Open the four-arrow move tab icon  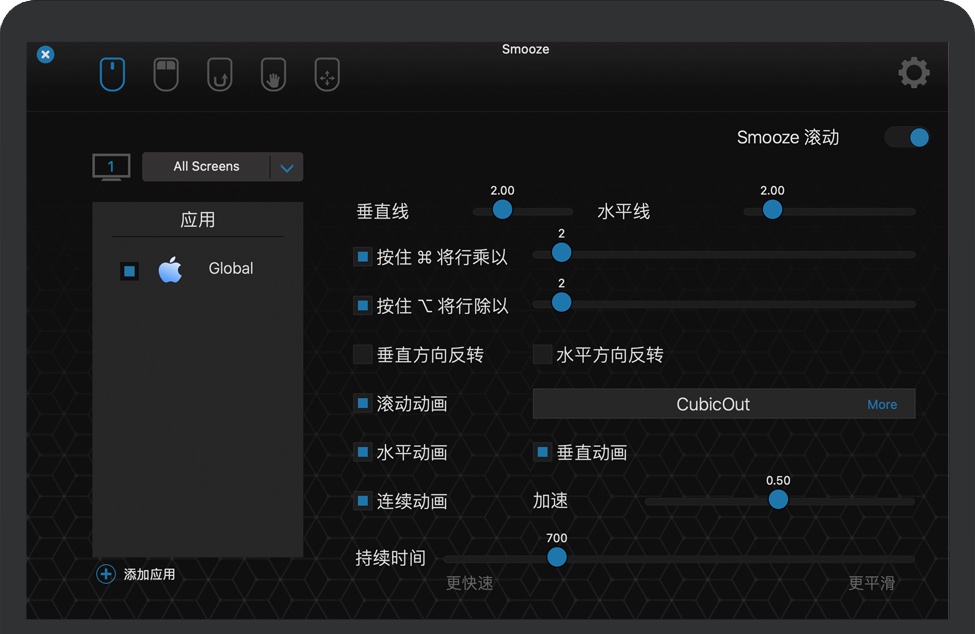point(327,75)
